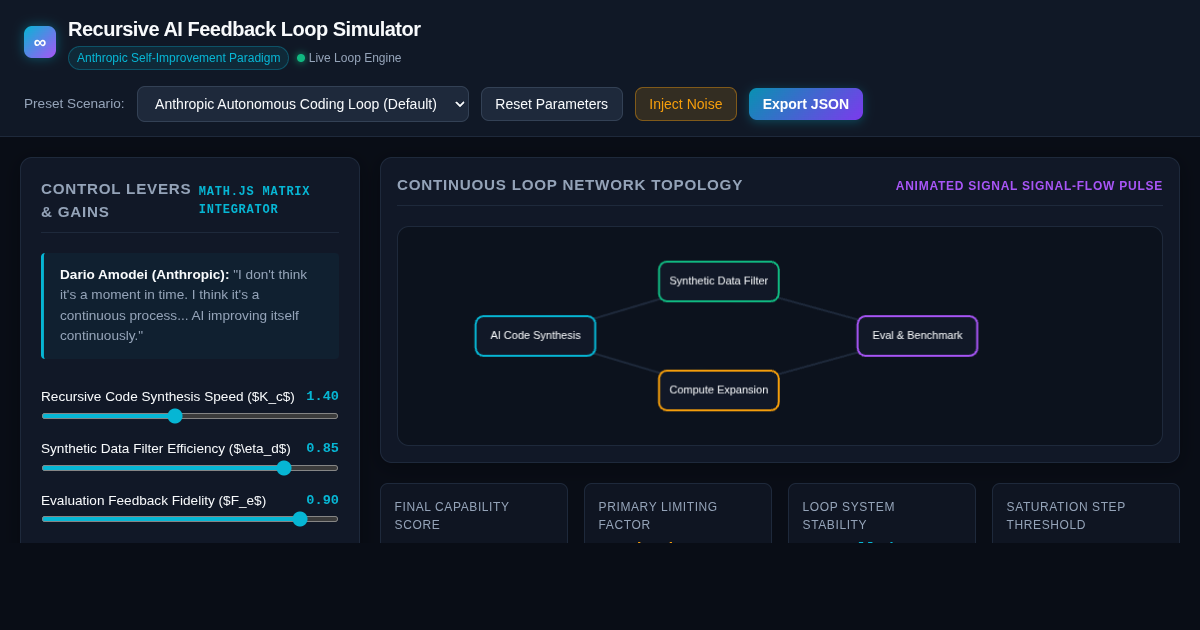The height and width of the screenshot is (630, 1200).
Task: Select the Eval & Benchmark node
Action: [x=917, y=336]
